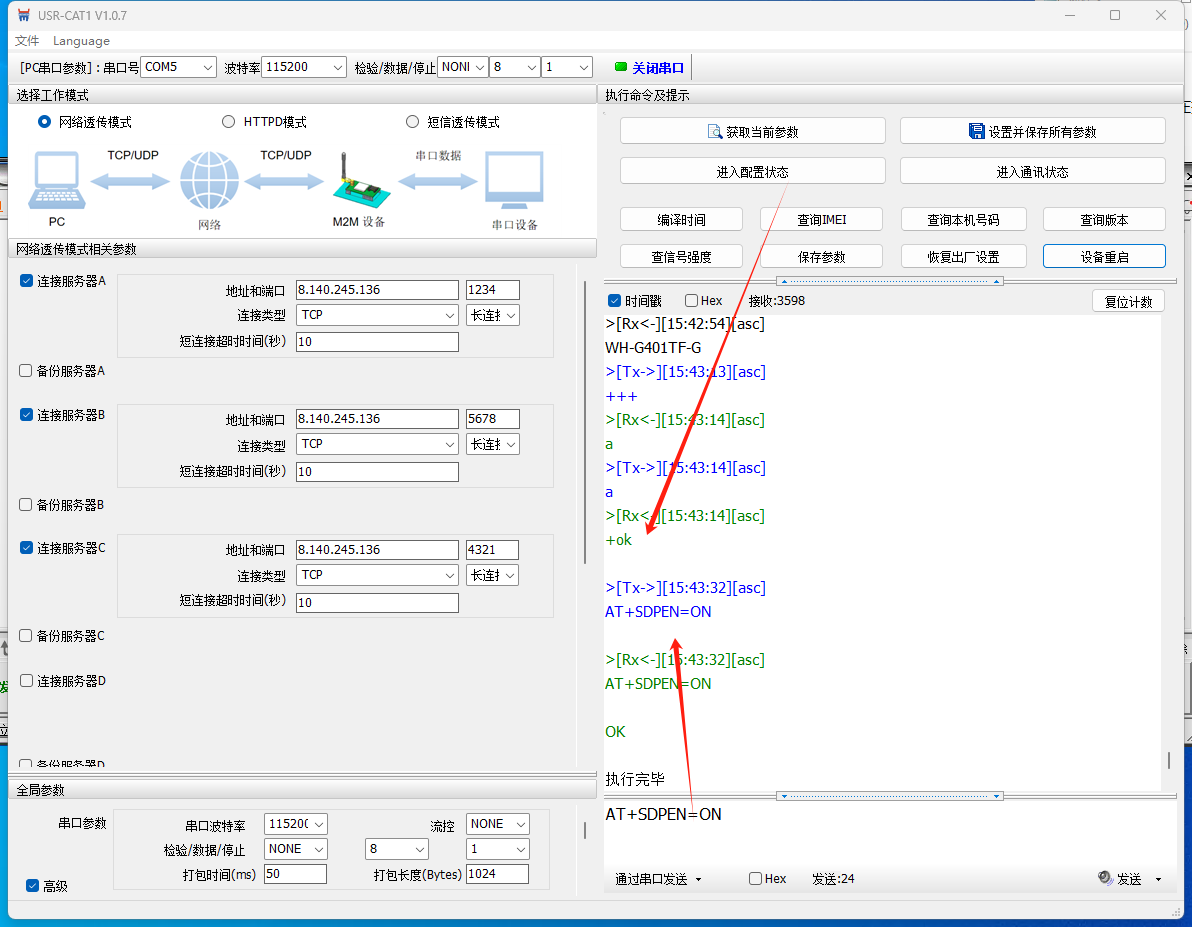
Task: Click server A address field 8.140.245.136
Action: point(377,290)
